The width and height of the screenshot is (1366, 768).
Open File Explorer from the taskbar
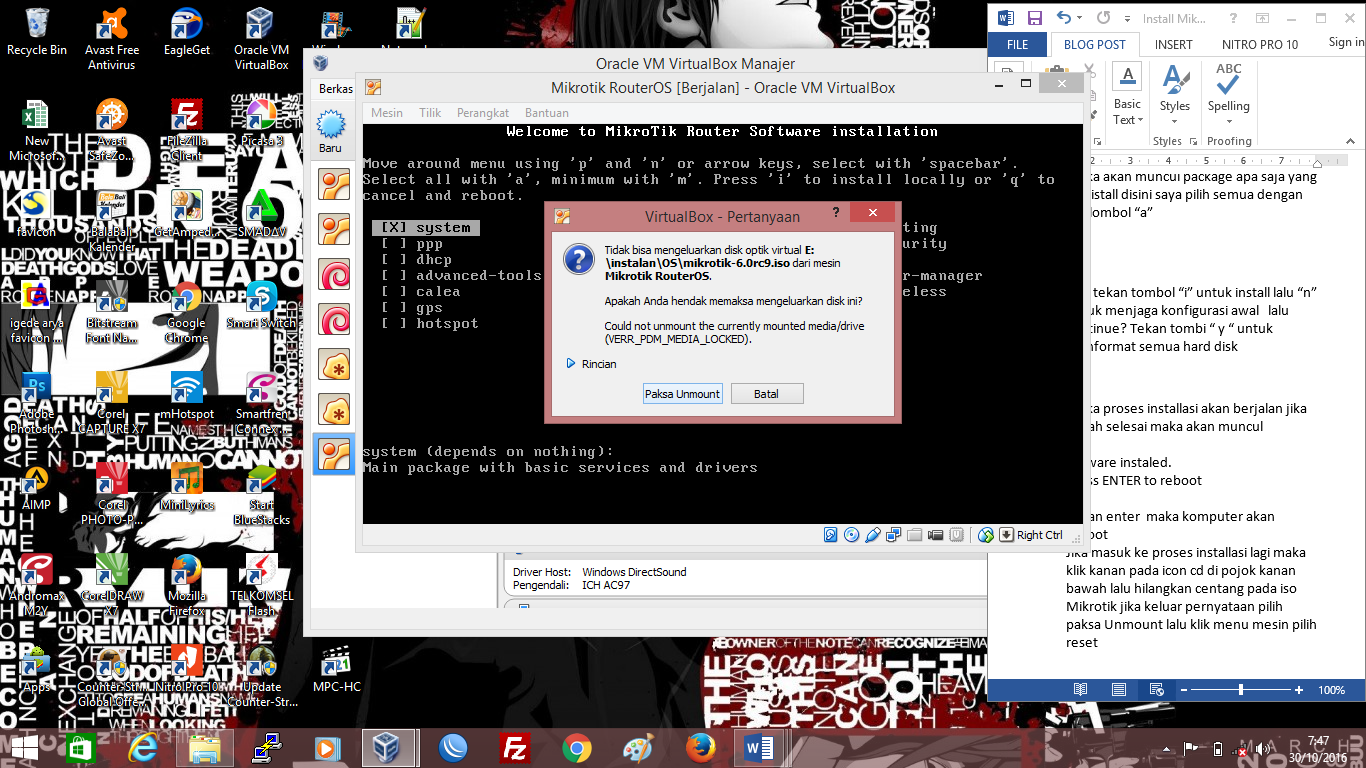(x=205, y=748)
